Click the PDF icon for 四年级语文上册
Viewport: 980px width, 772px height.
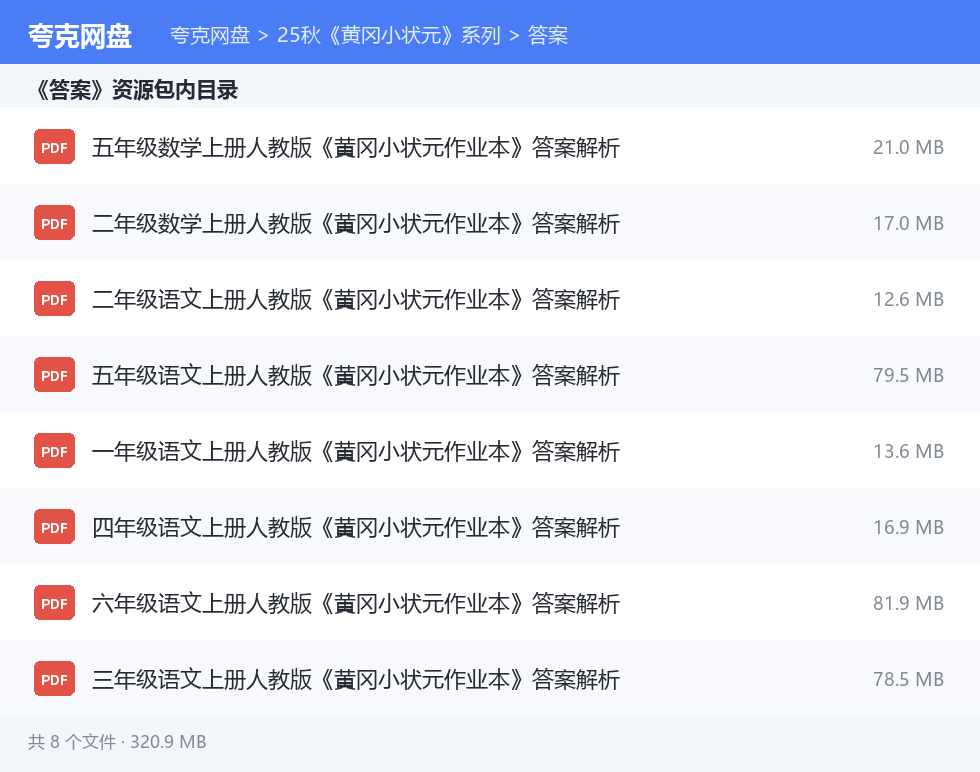pos(54,527)
